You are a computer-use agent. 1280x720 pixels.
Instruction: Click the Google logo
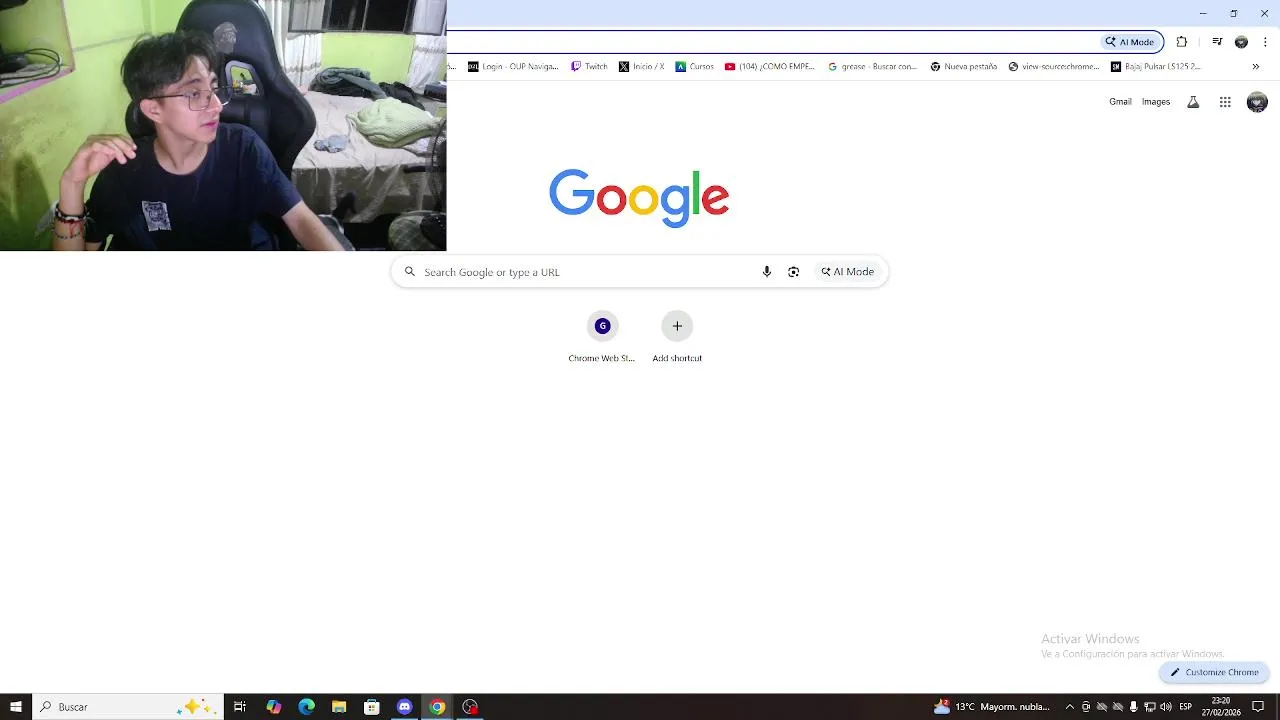point(639,197)
